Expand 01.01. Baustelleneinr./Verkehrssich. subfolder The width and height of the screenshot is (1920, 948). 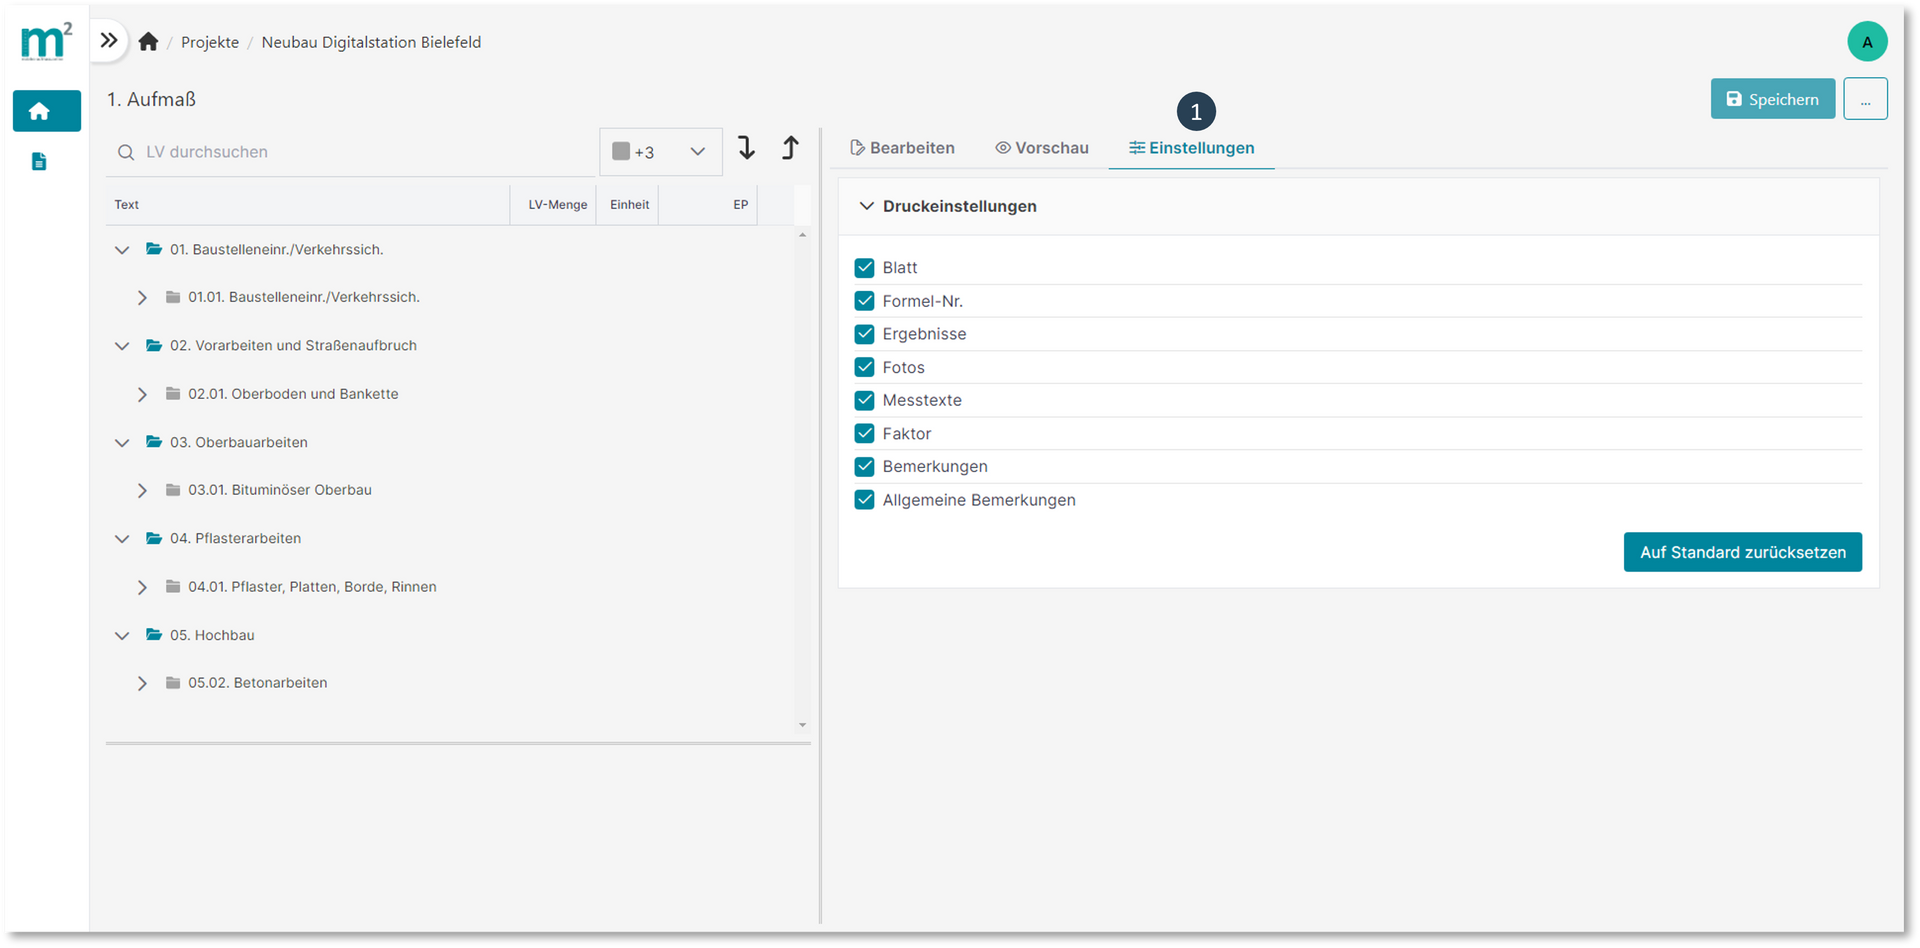click(x=142, y=298)
